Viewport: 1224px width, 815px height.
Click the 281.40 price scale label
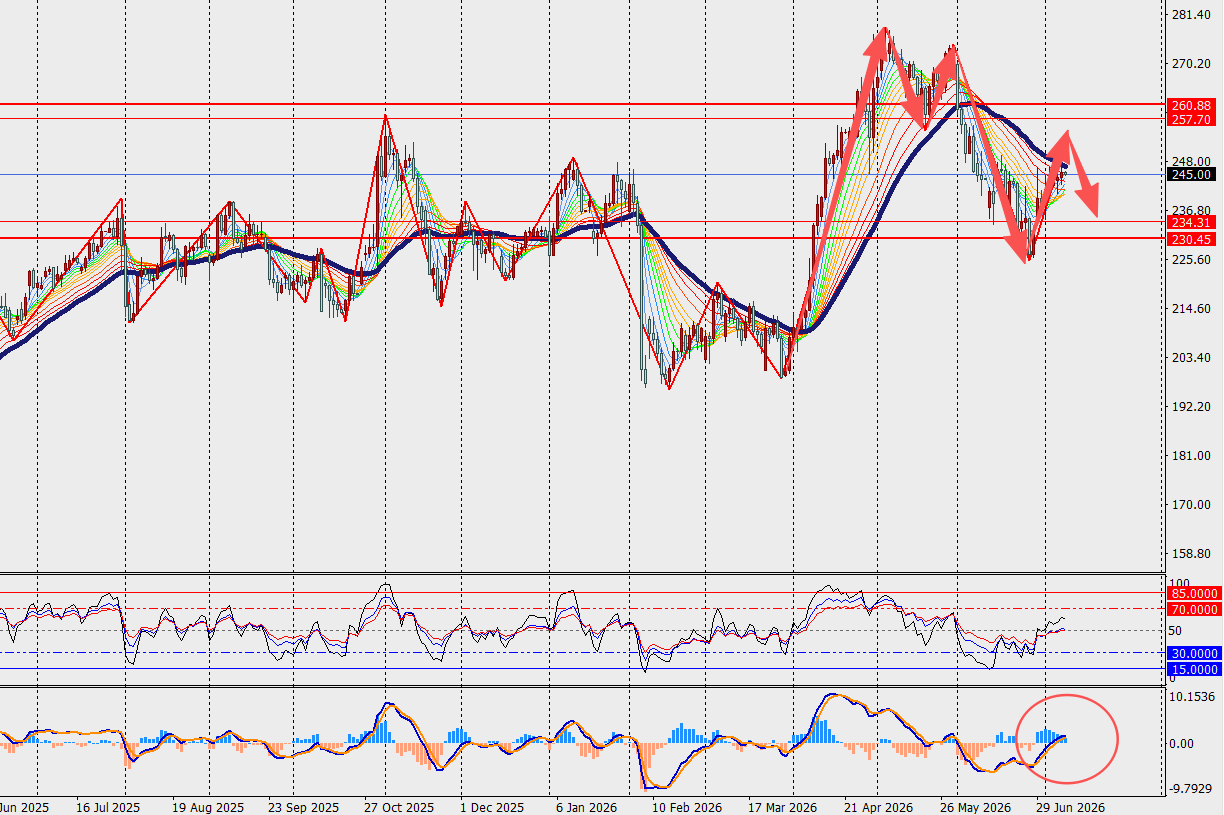tap(1190, 15)
